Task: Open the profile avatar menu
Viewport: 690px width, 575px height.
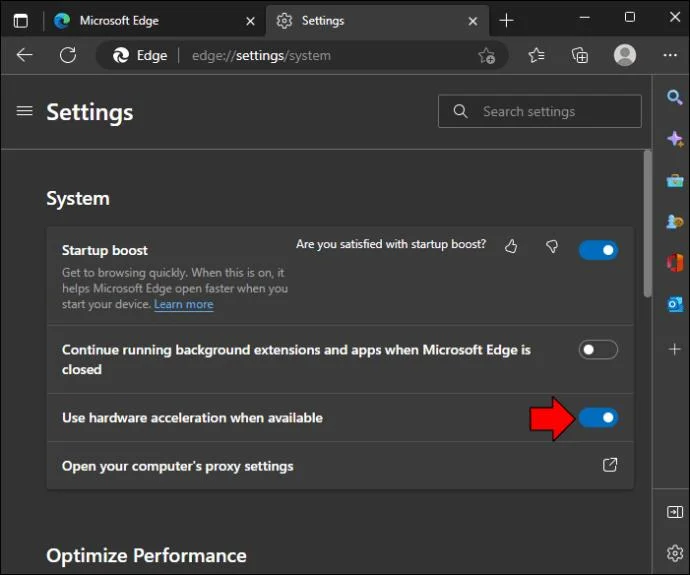Action: (624, 55)
